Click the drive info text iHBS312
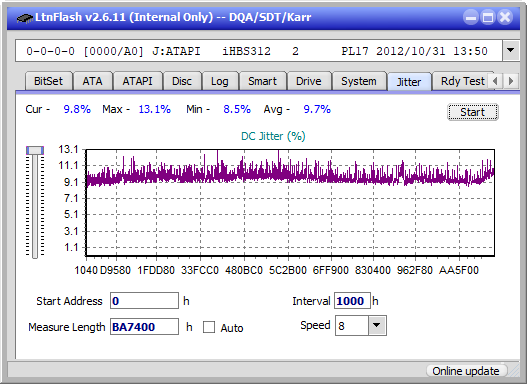The image size is (527, 384). 246,51
